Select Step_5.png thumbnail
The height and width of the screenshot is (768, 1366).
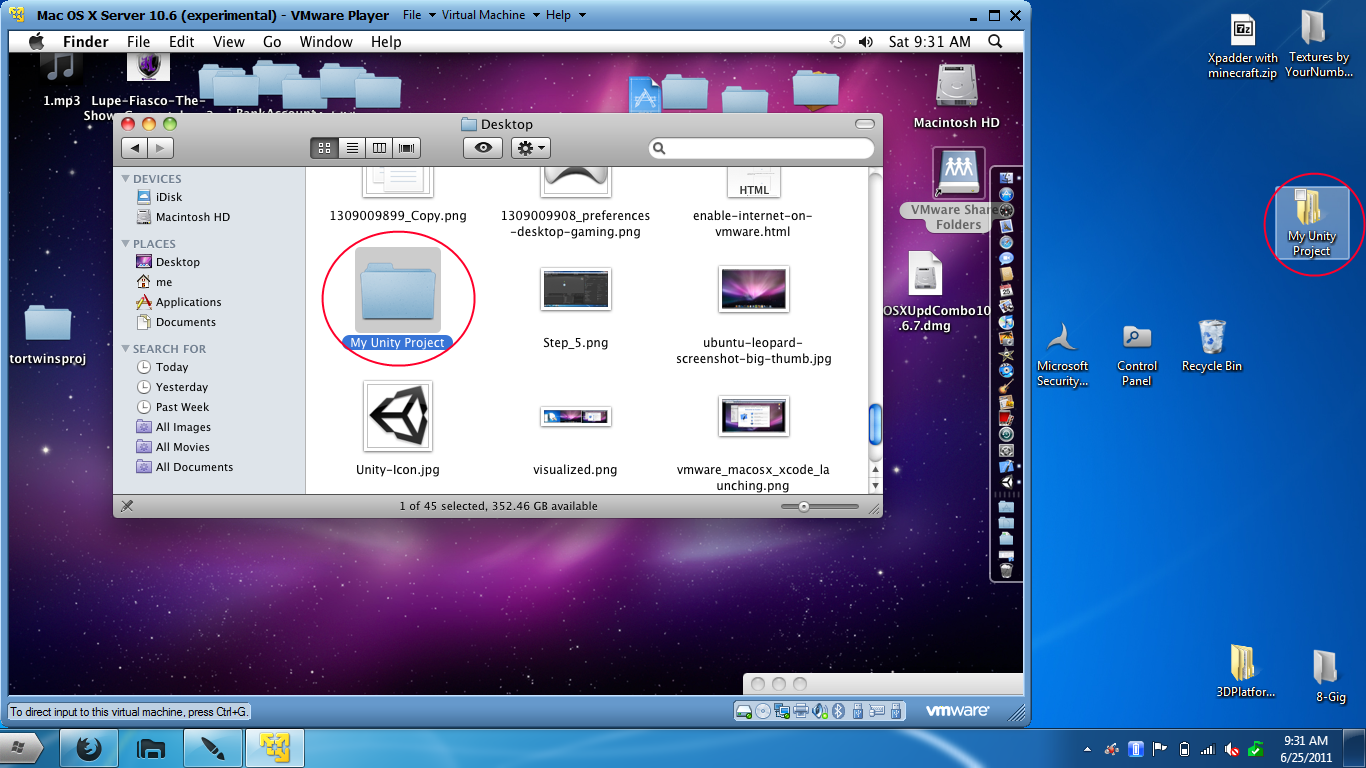(576, 289)
